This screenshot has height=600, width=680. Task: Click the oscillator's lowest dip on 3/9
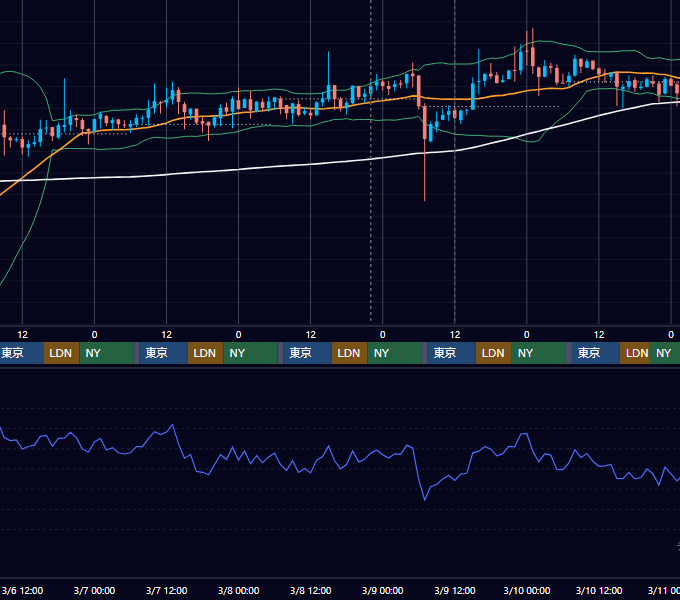[x=425, y=499]
